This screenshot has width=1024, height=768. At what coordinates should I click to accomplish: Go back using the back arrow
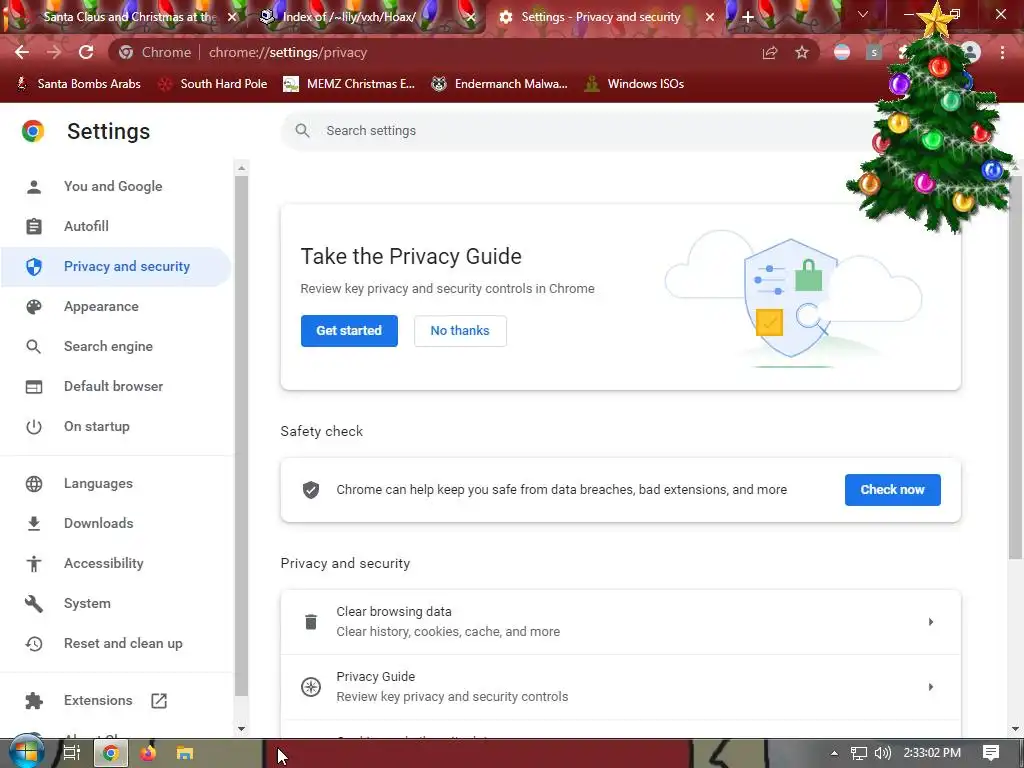click(x=22, y=52)
